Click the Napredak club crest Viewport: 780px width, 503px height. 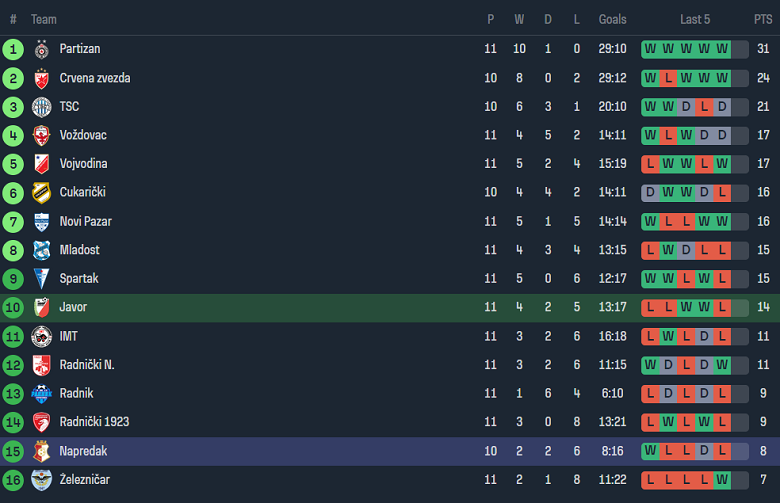point(41,452)
